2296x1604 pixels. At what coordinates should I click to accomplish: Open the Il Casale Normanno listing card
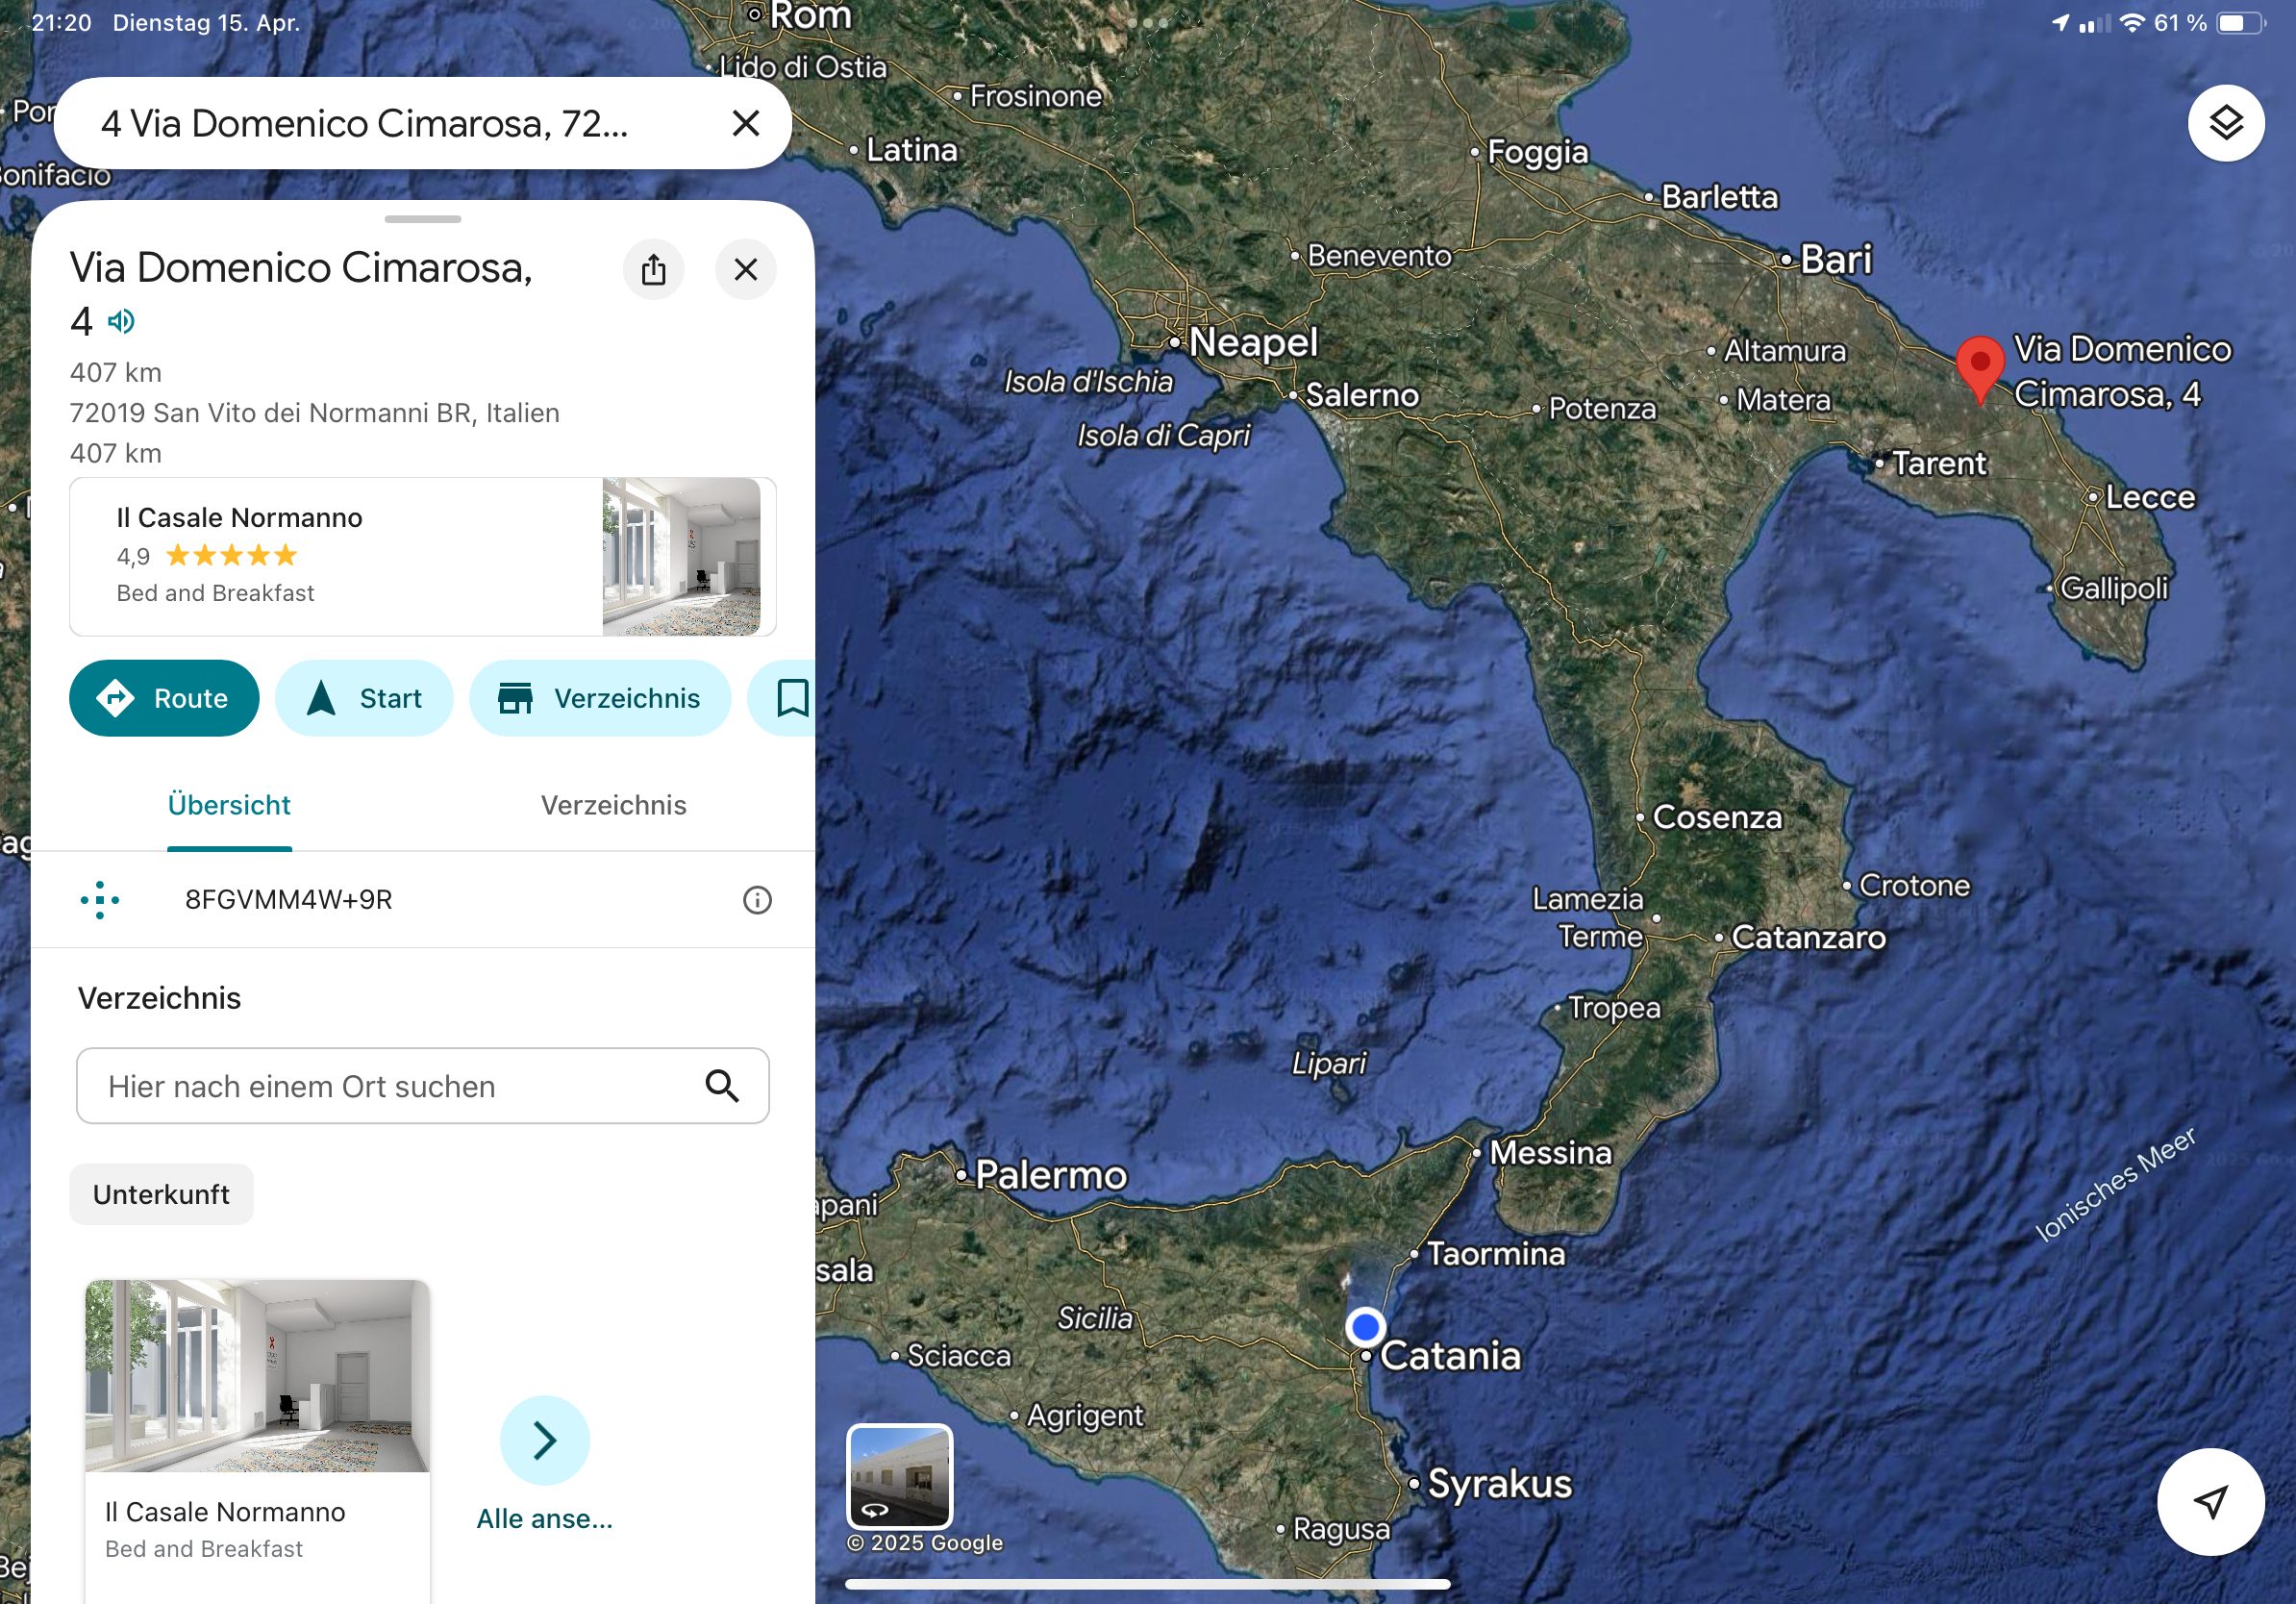(422, 556)
